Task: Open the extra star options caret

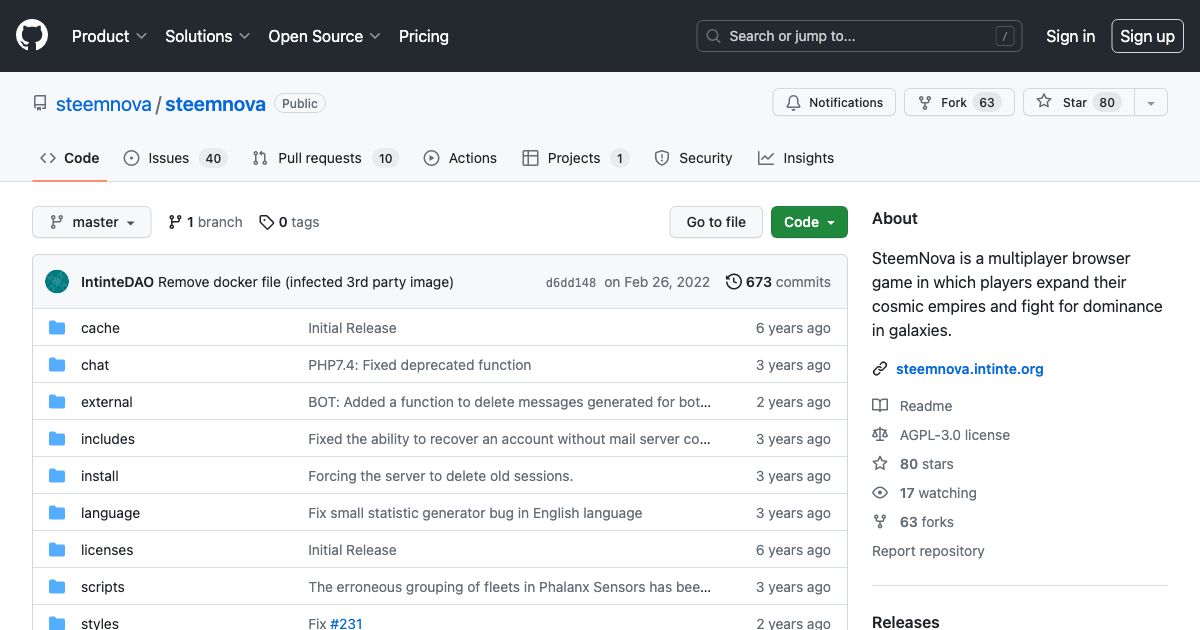Action: (1151, 102)
